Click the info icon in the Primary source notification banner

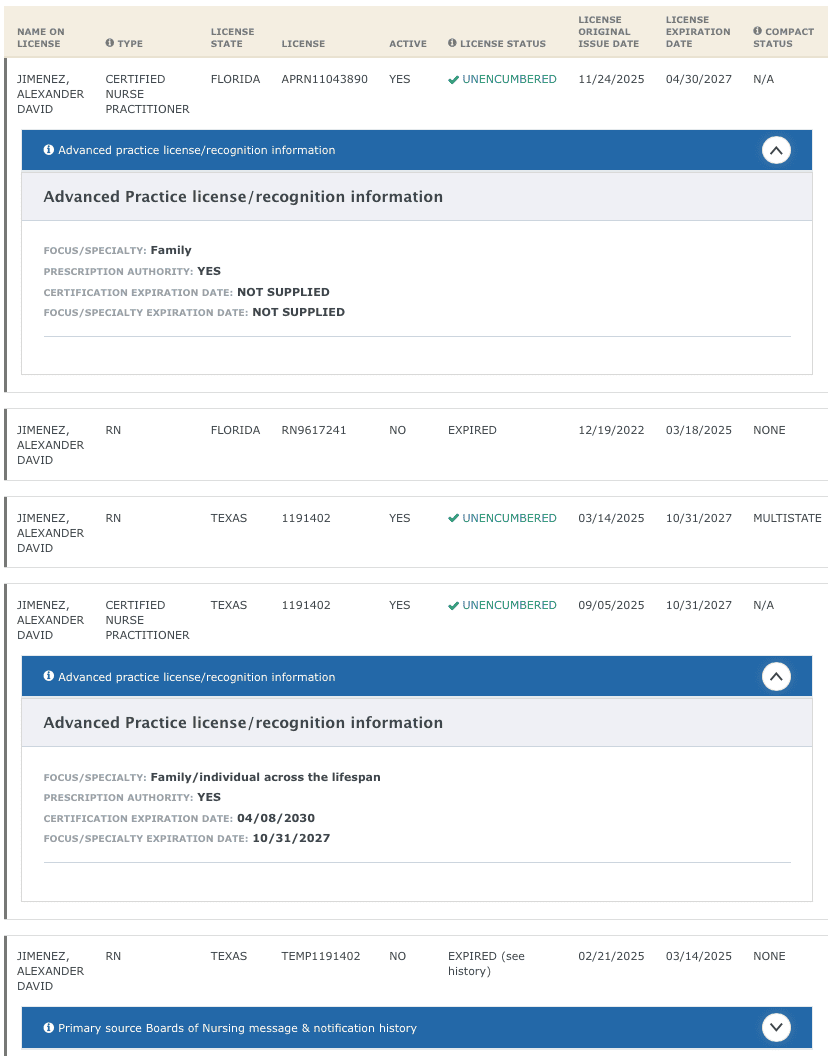[x=48, y=1027]
